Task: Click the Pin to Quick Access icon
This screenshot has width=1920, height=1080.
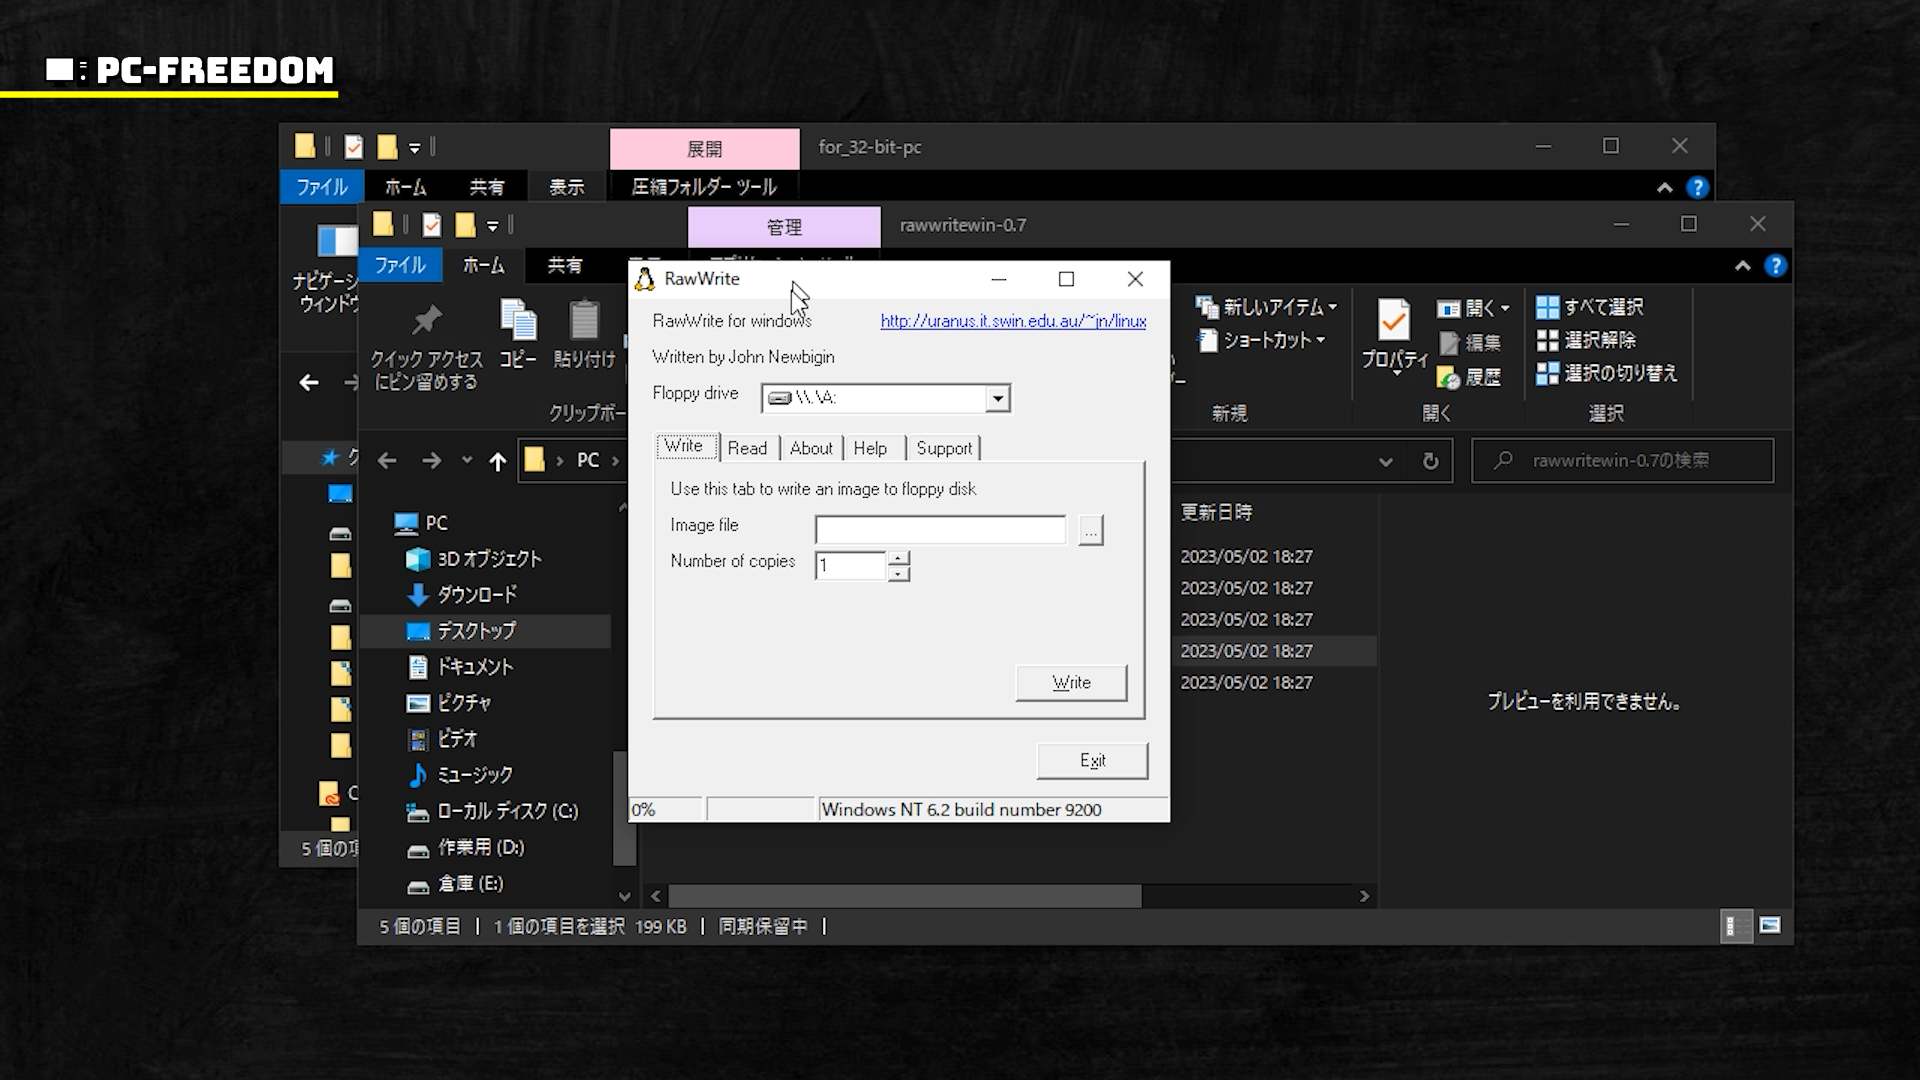Action: [x=427, y=320]
